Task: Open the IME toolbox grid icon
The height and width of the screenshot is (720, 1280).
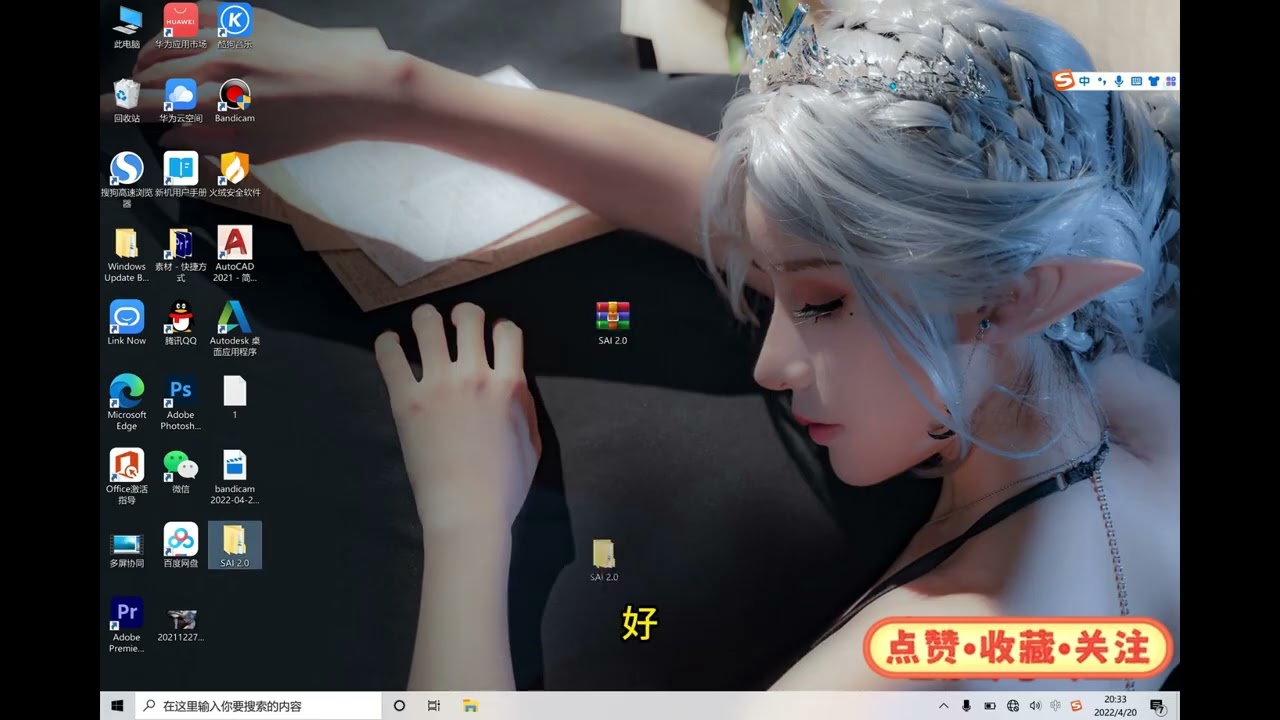Action: click(x=1171, y=81)
